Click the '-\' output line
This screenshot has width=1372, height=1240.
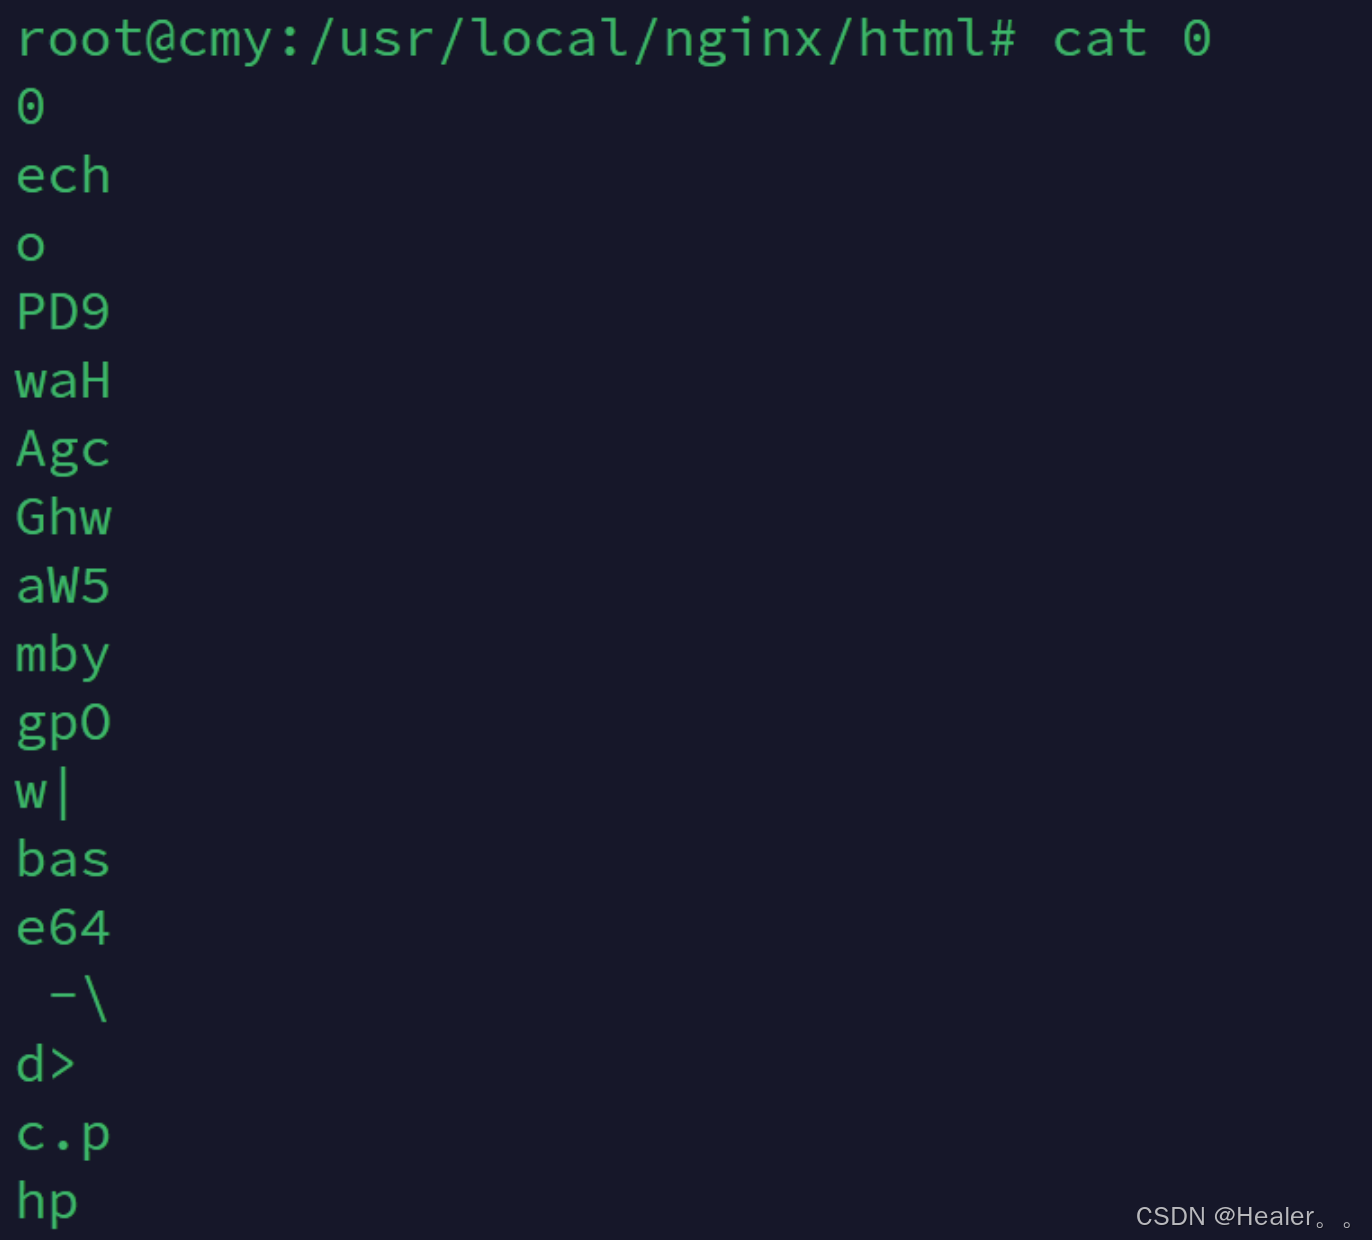pyautogui.click(x=78, y=998)
